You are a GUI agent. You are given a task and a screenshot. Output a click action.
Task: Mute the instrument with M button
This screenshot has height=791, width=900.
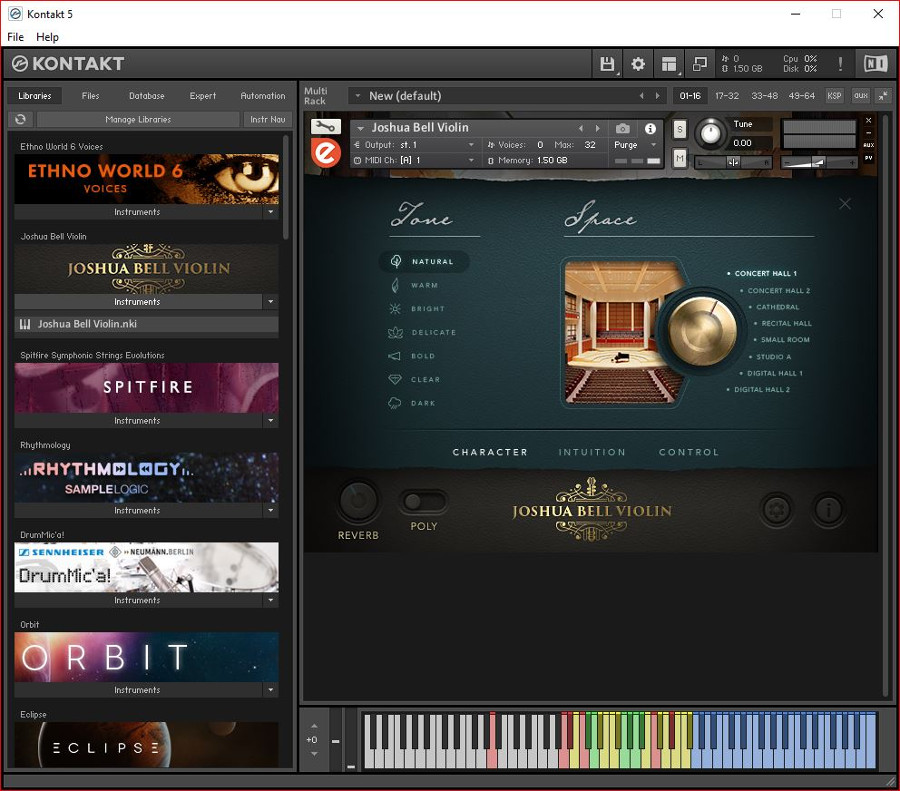[680, 158]
